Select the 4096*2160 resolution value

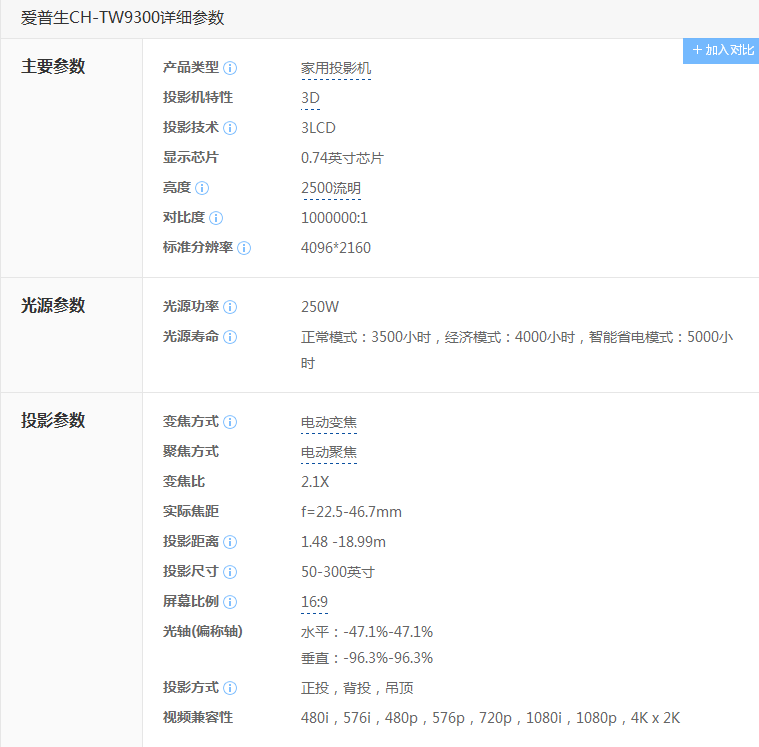336,248
